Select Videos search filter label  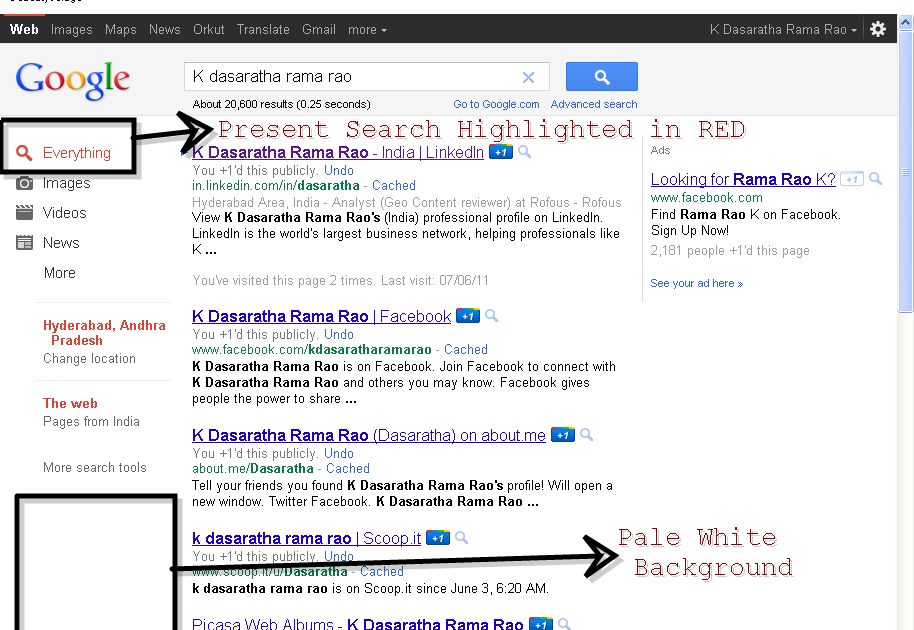coord(64,213)
